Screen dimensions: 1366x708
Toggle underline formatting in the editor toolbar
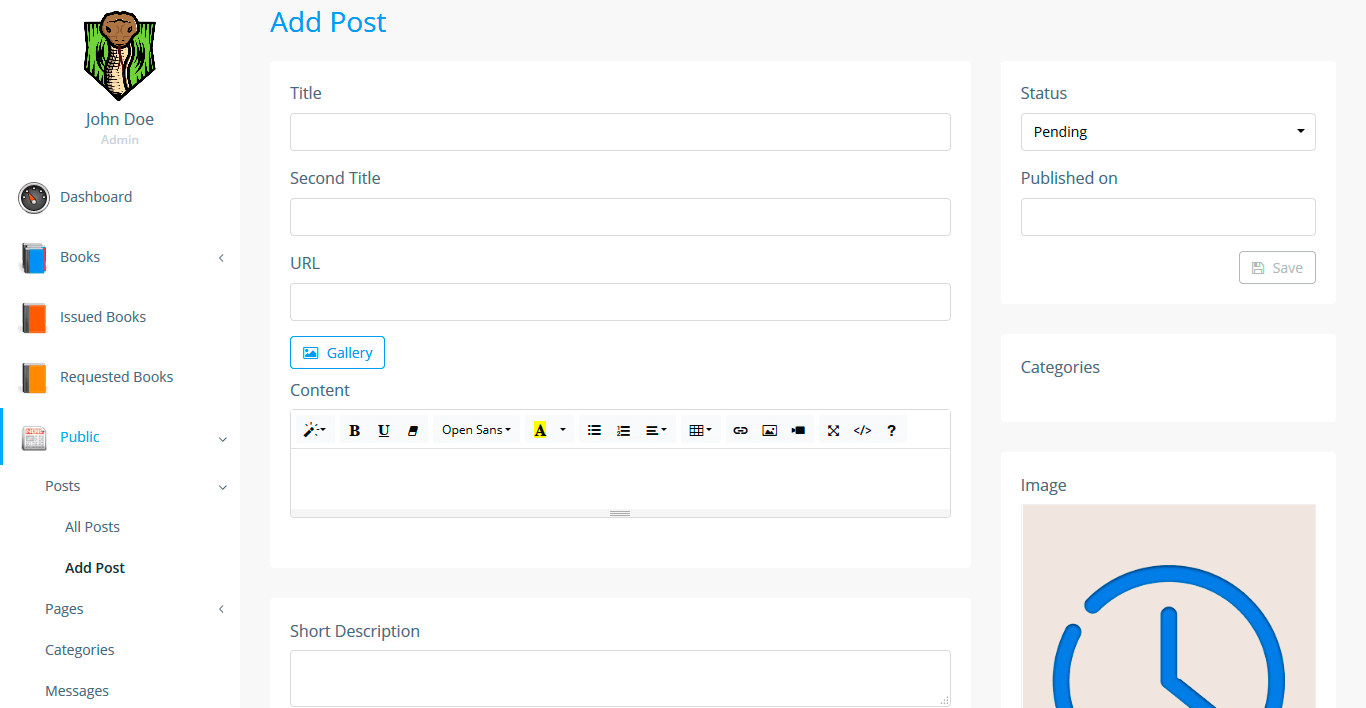[x=383, y=430]
